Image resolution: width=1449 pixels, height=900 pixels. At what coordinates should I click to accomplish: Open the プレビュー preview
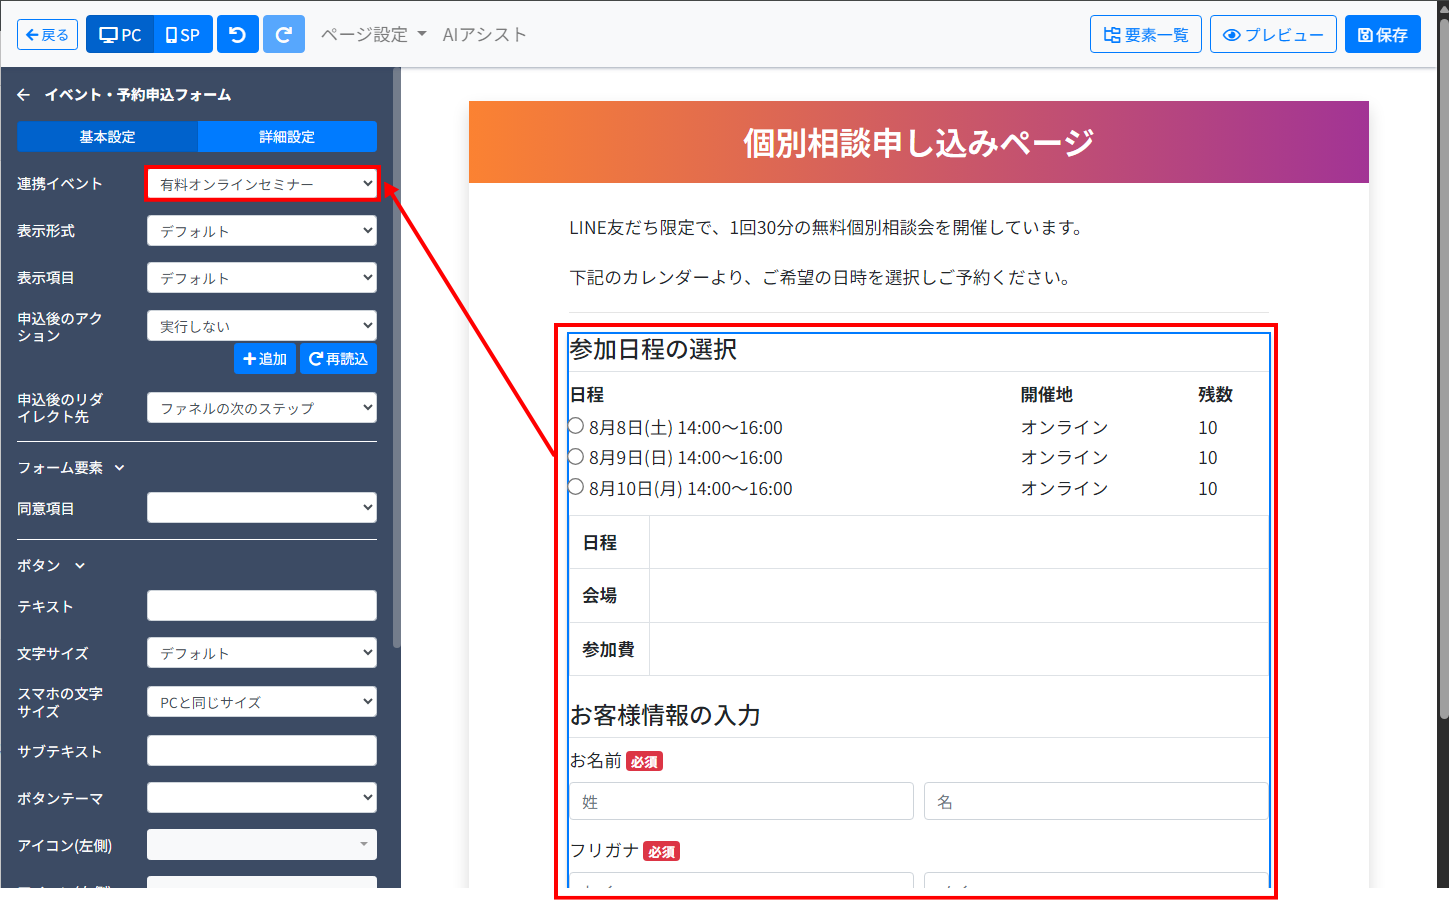[x=1273, y=35]
